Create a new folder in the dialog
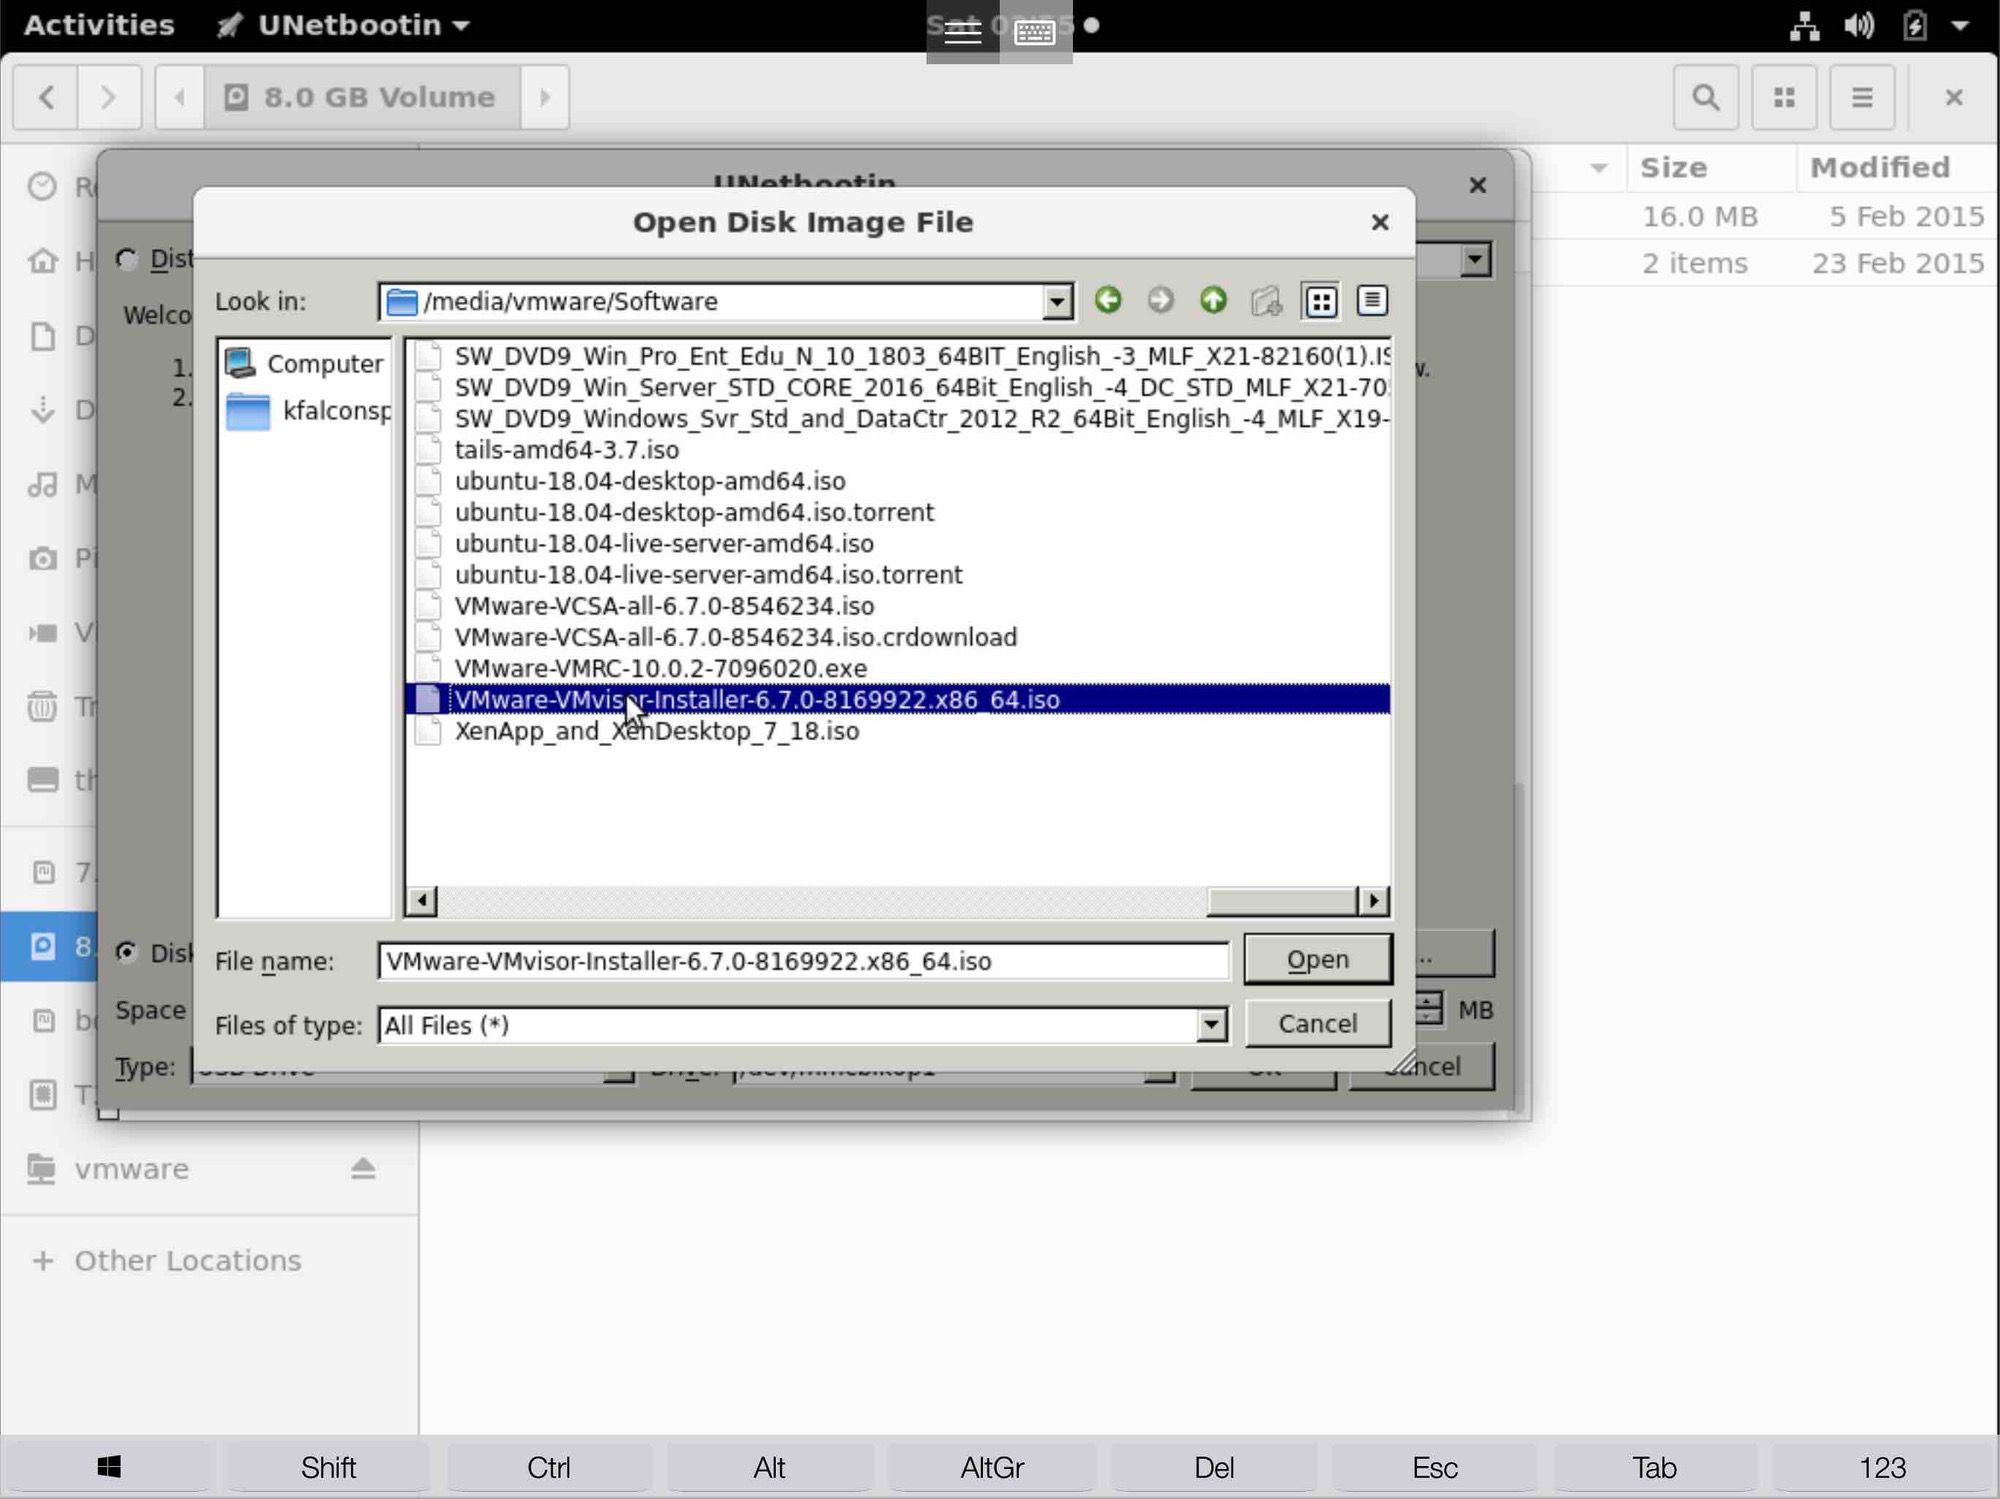 (1266, 300)
